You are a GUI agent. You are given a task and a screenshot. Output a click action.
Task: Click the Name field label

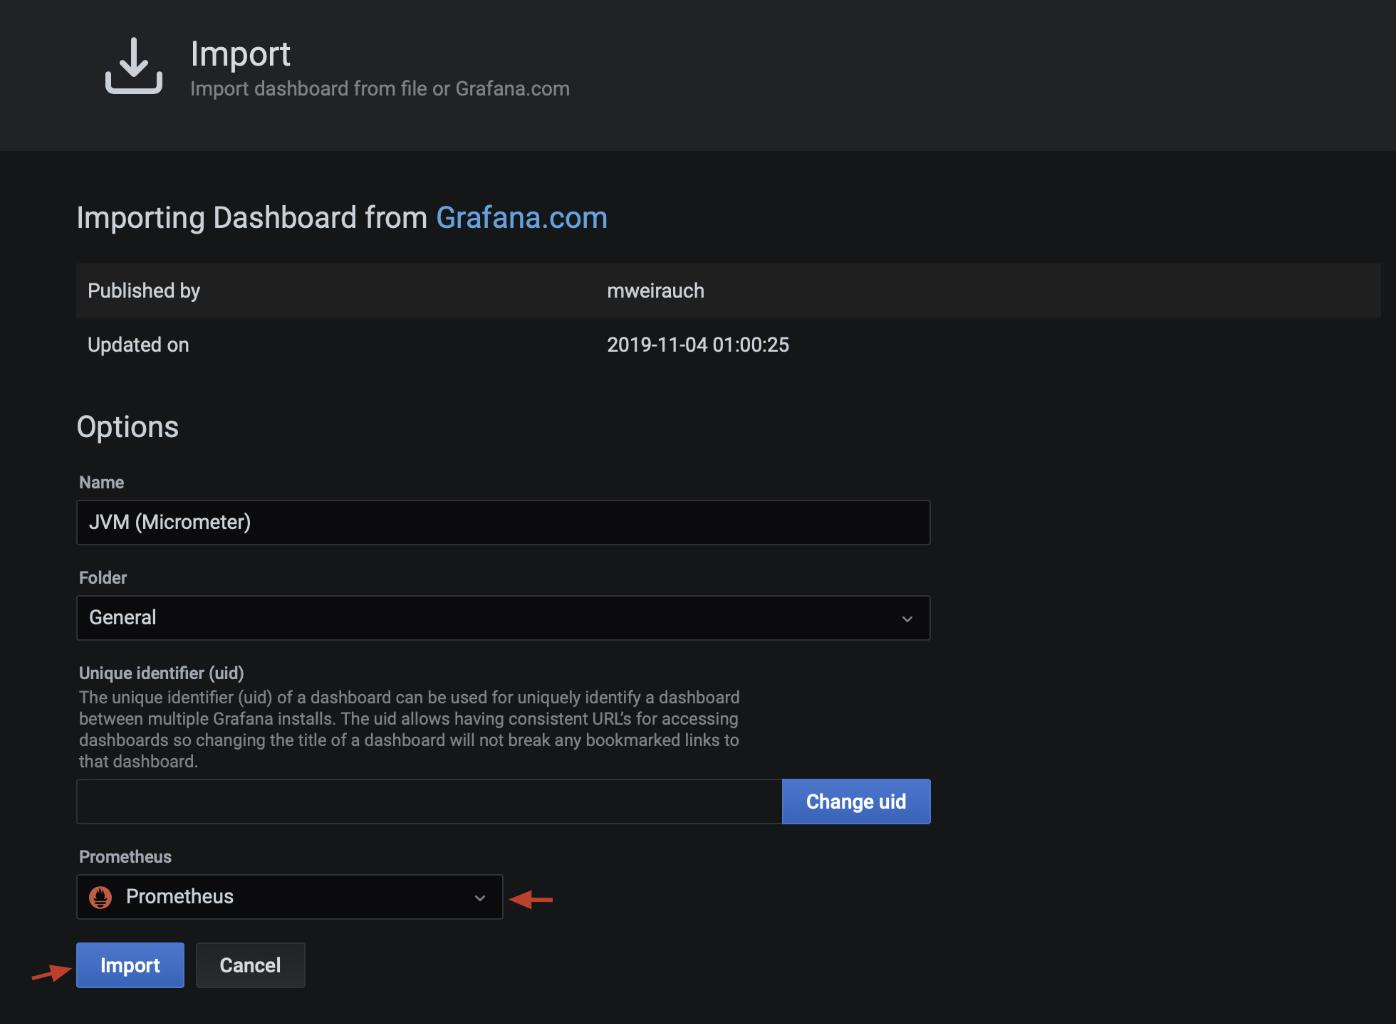pyautogui.click(x=101, y=482)
